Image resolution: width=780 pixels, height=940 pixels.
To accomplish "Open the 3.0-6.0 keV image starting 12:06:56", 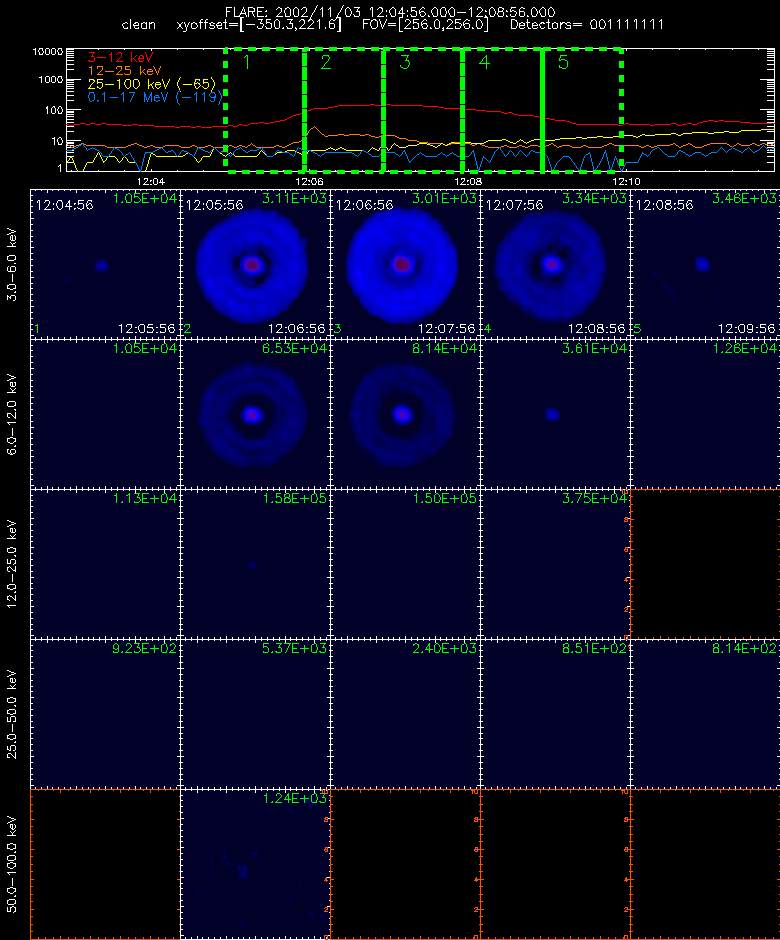I will (405, 264).
